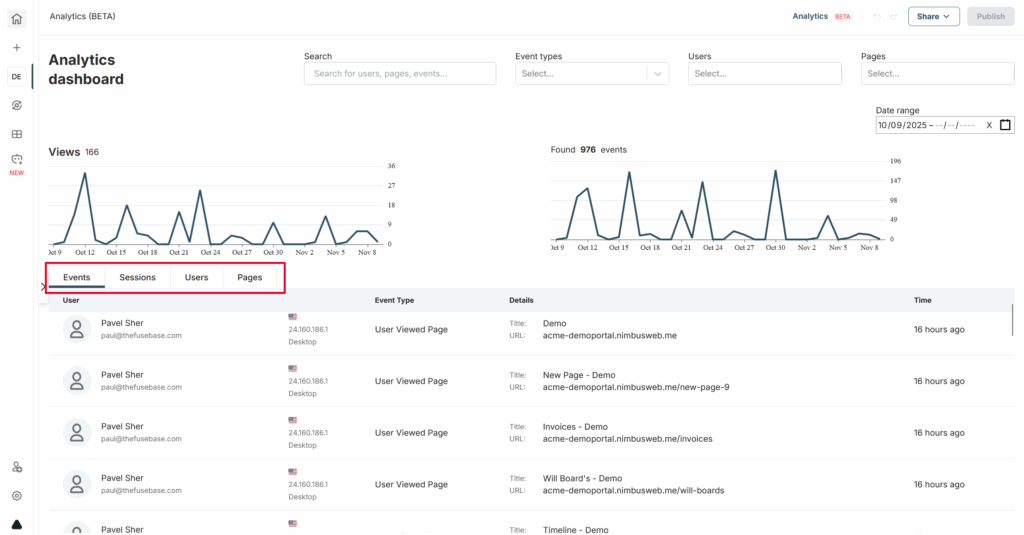Click the plus icon to add new
Screen dimensions: 1024x535
16,48
